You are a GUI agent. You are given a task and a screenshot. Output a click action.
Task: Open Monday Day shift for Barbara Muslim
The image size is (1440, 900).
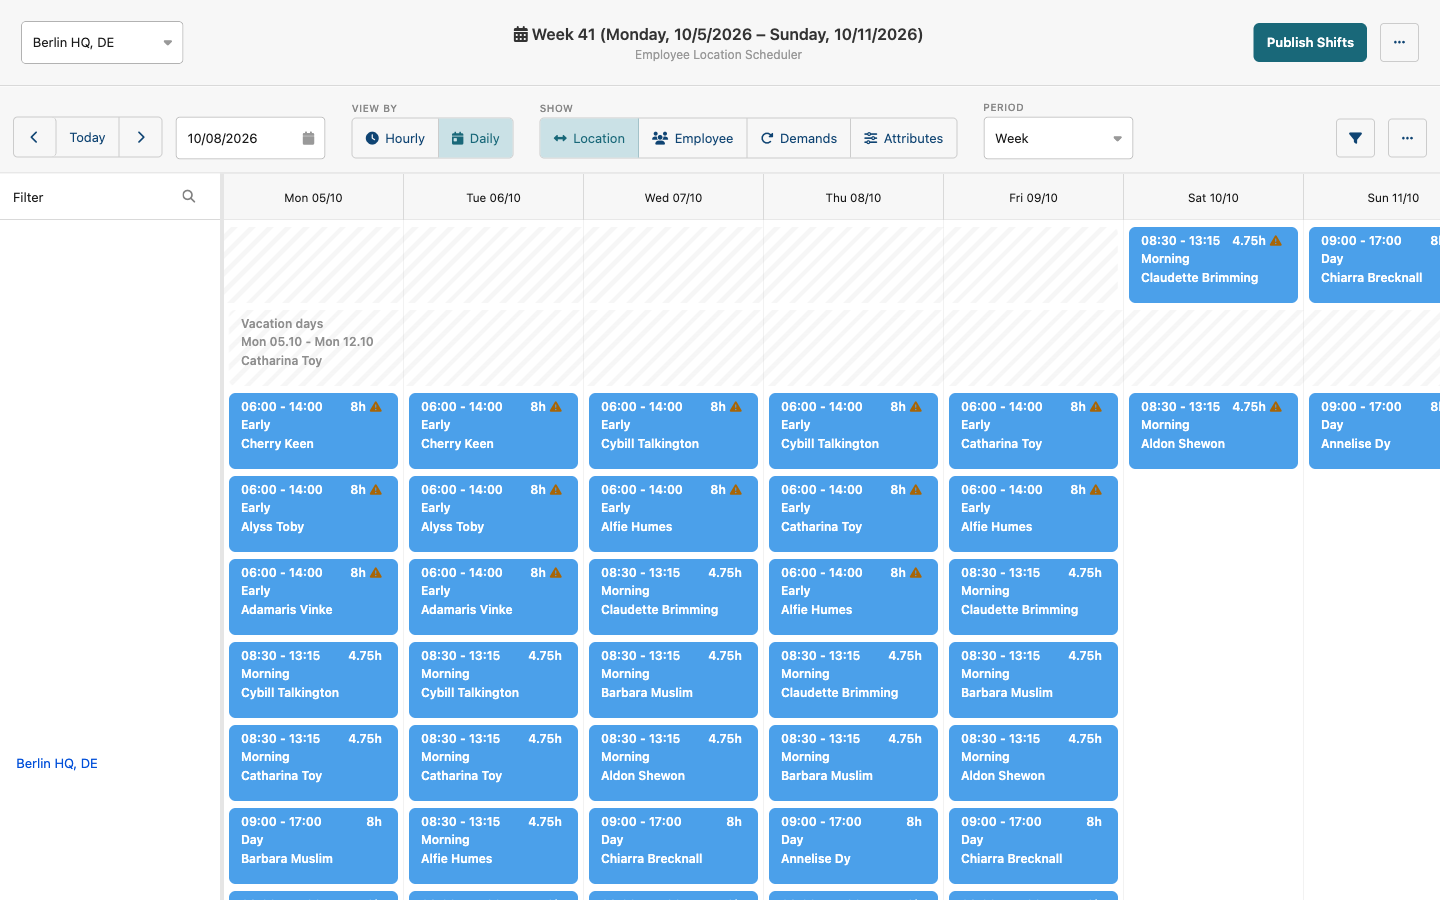313,845
